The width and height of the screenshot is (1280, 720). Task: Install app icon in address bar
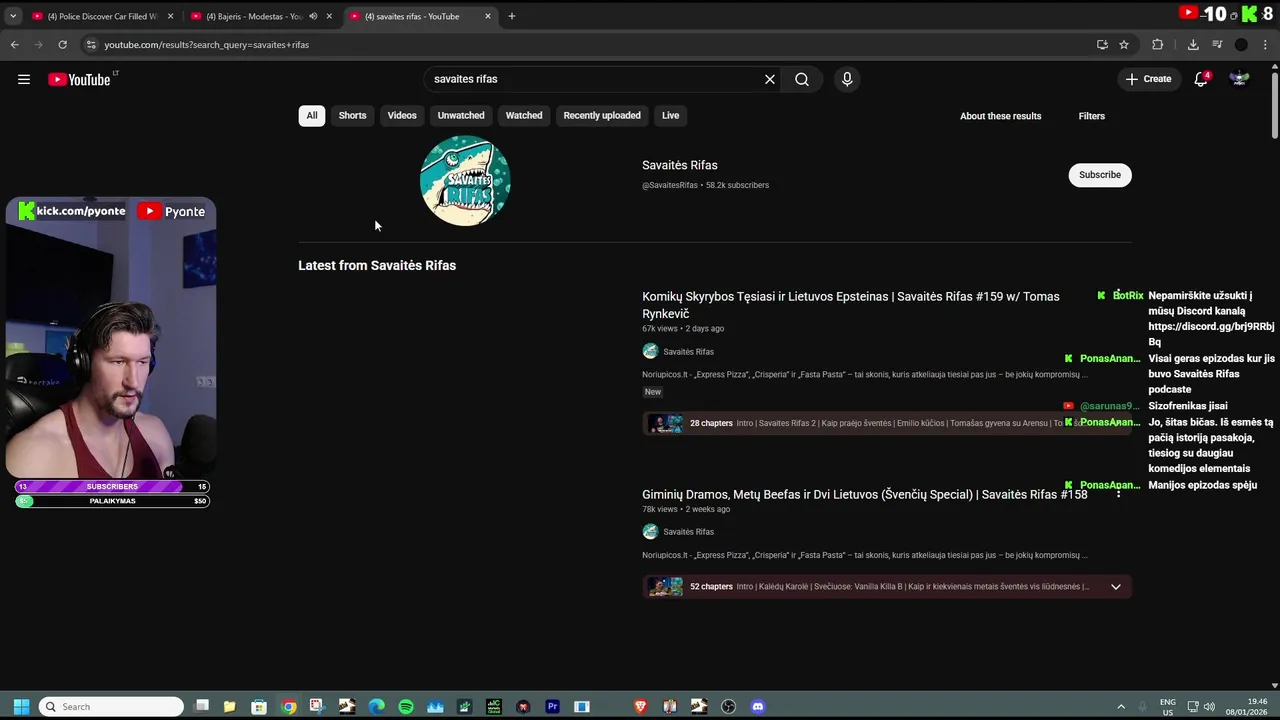1102,44
